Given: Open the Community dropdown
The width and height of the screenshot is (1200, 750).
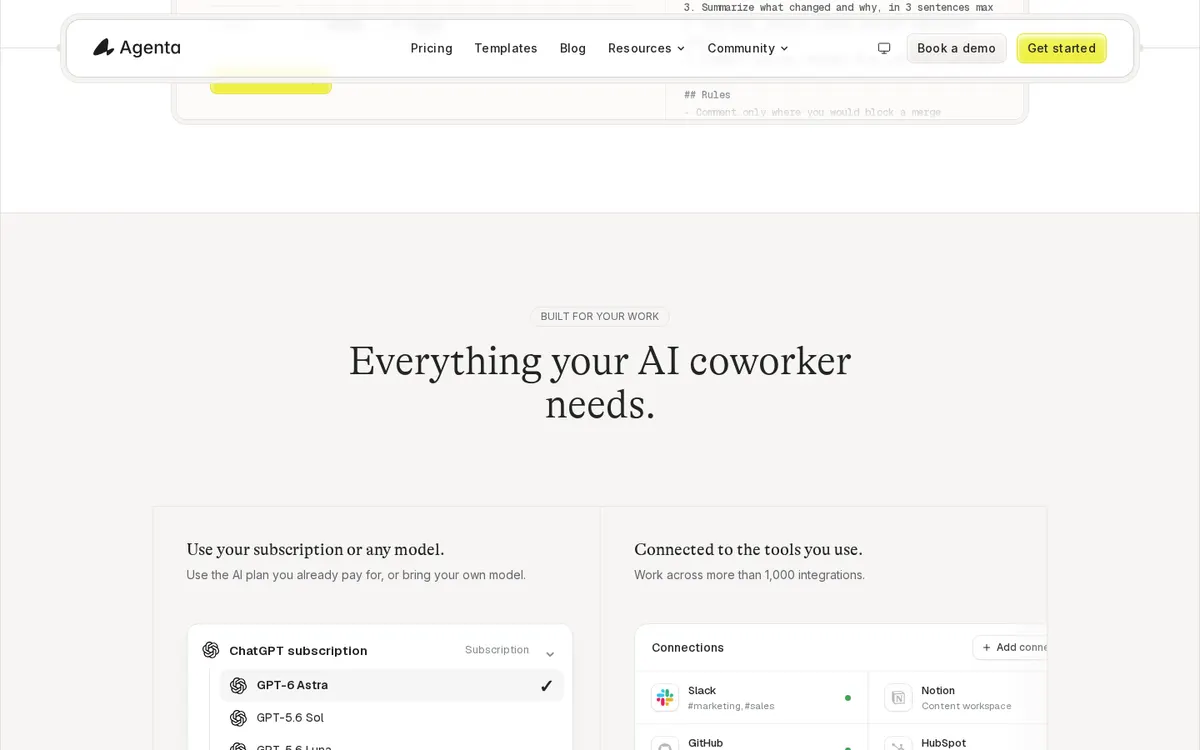Looking at the screenshot, I should point(748,48).
